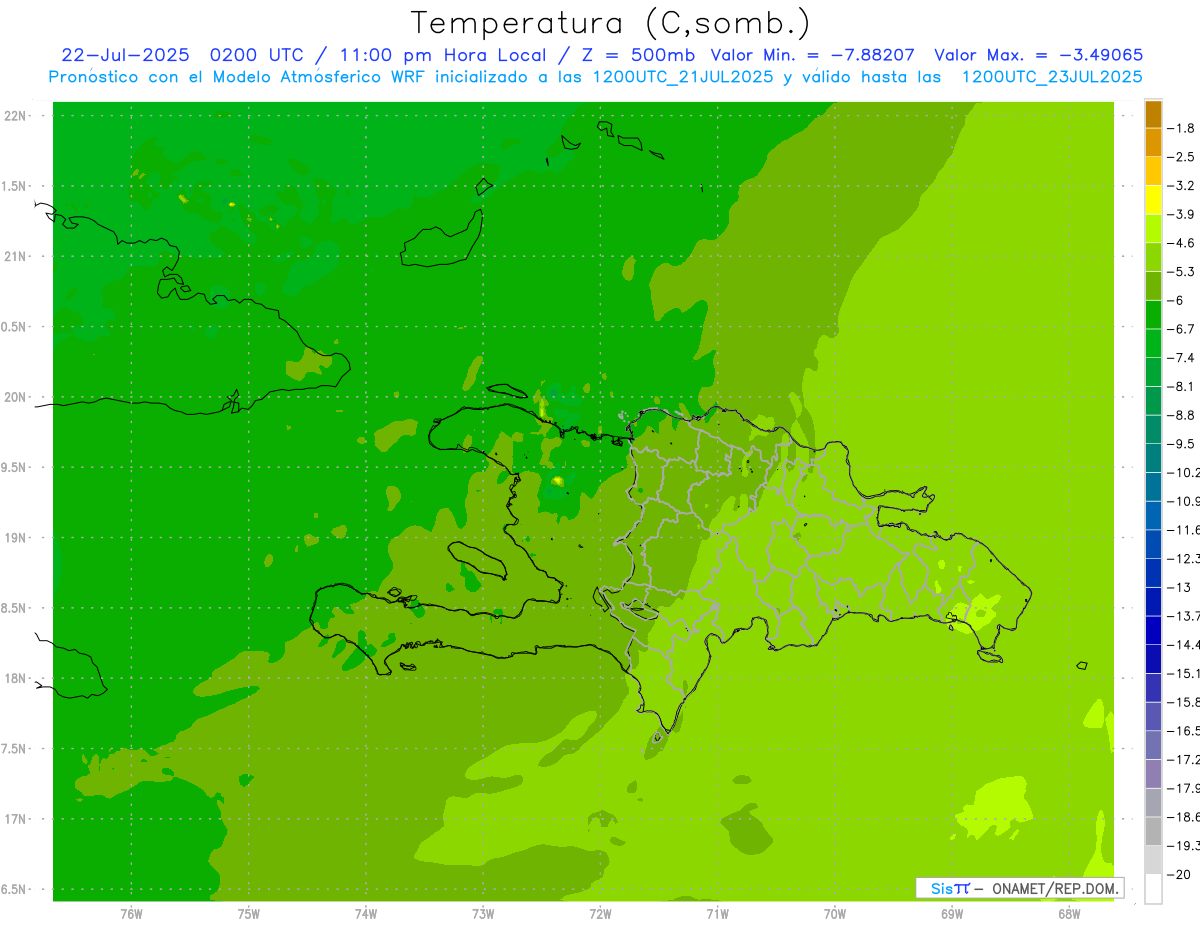Click the '-3.2' colorbar value label
This screenshot has height=927, width=1200.
tap(1181, 186)
